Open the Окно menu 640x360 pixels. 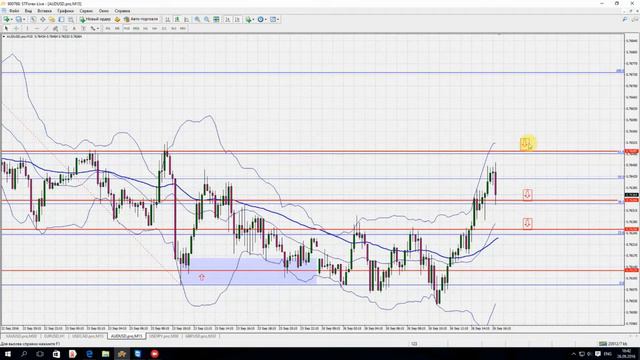pyautogui.click(x=104, y=11)
